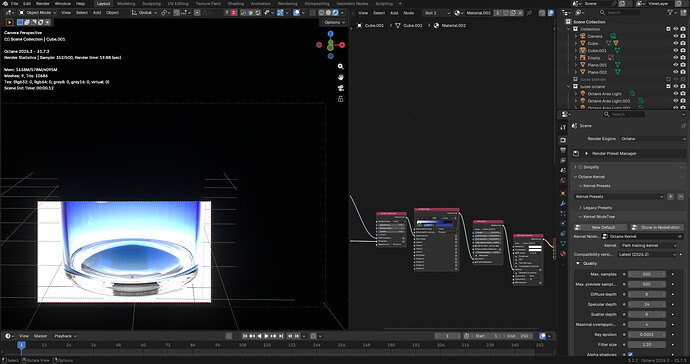
Task: Open the viewport Options button
Action: tap(334, 22)
